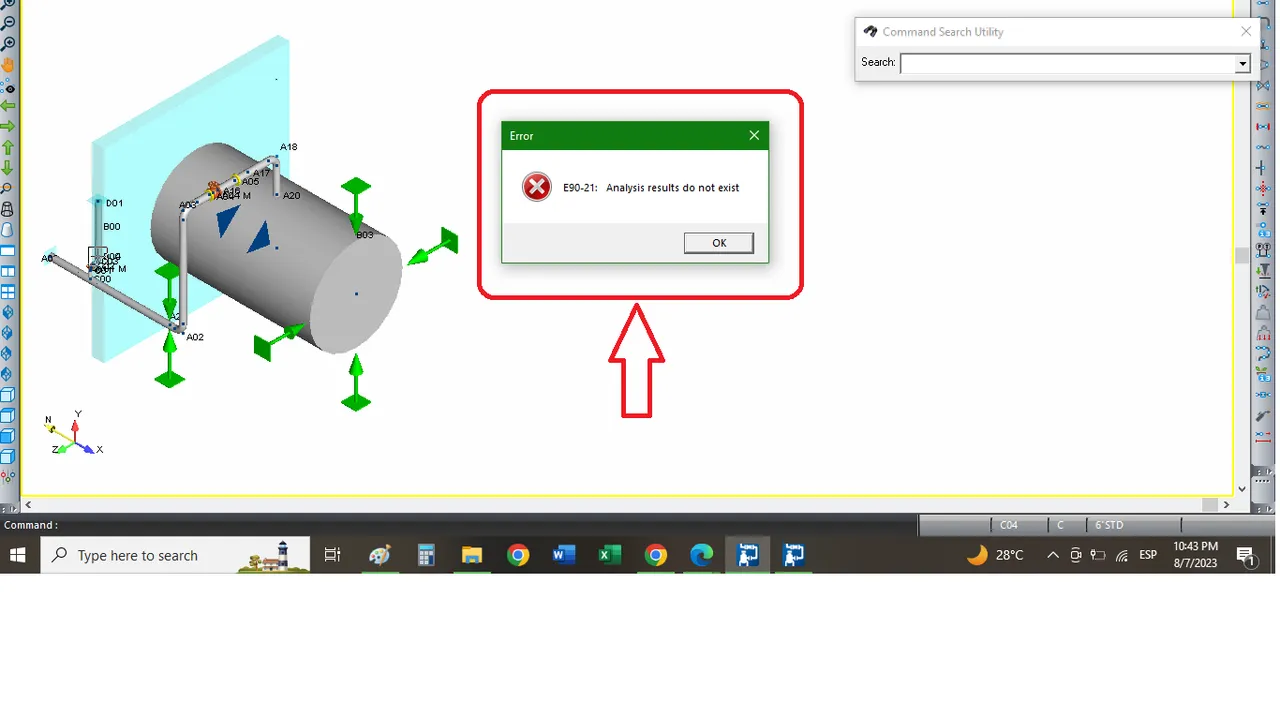Show hidden system tray icons chevron

(1053, 555)
